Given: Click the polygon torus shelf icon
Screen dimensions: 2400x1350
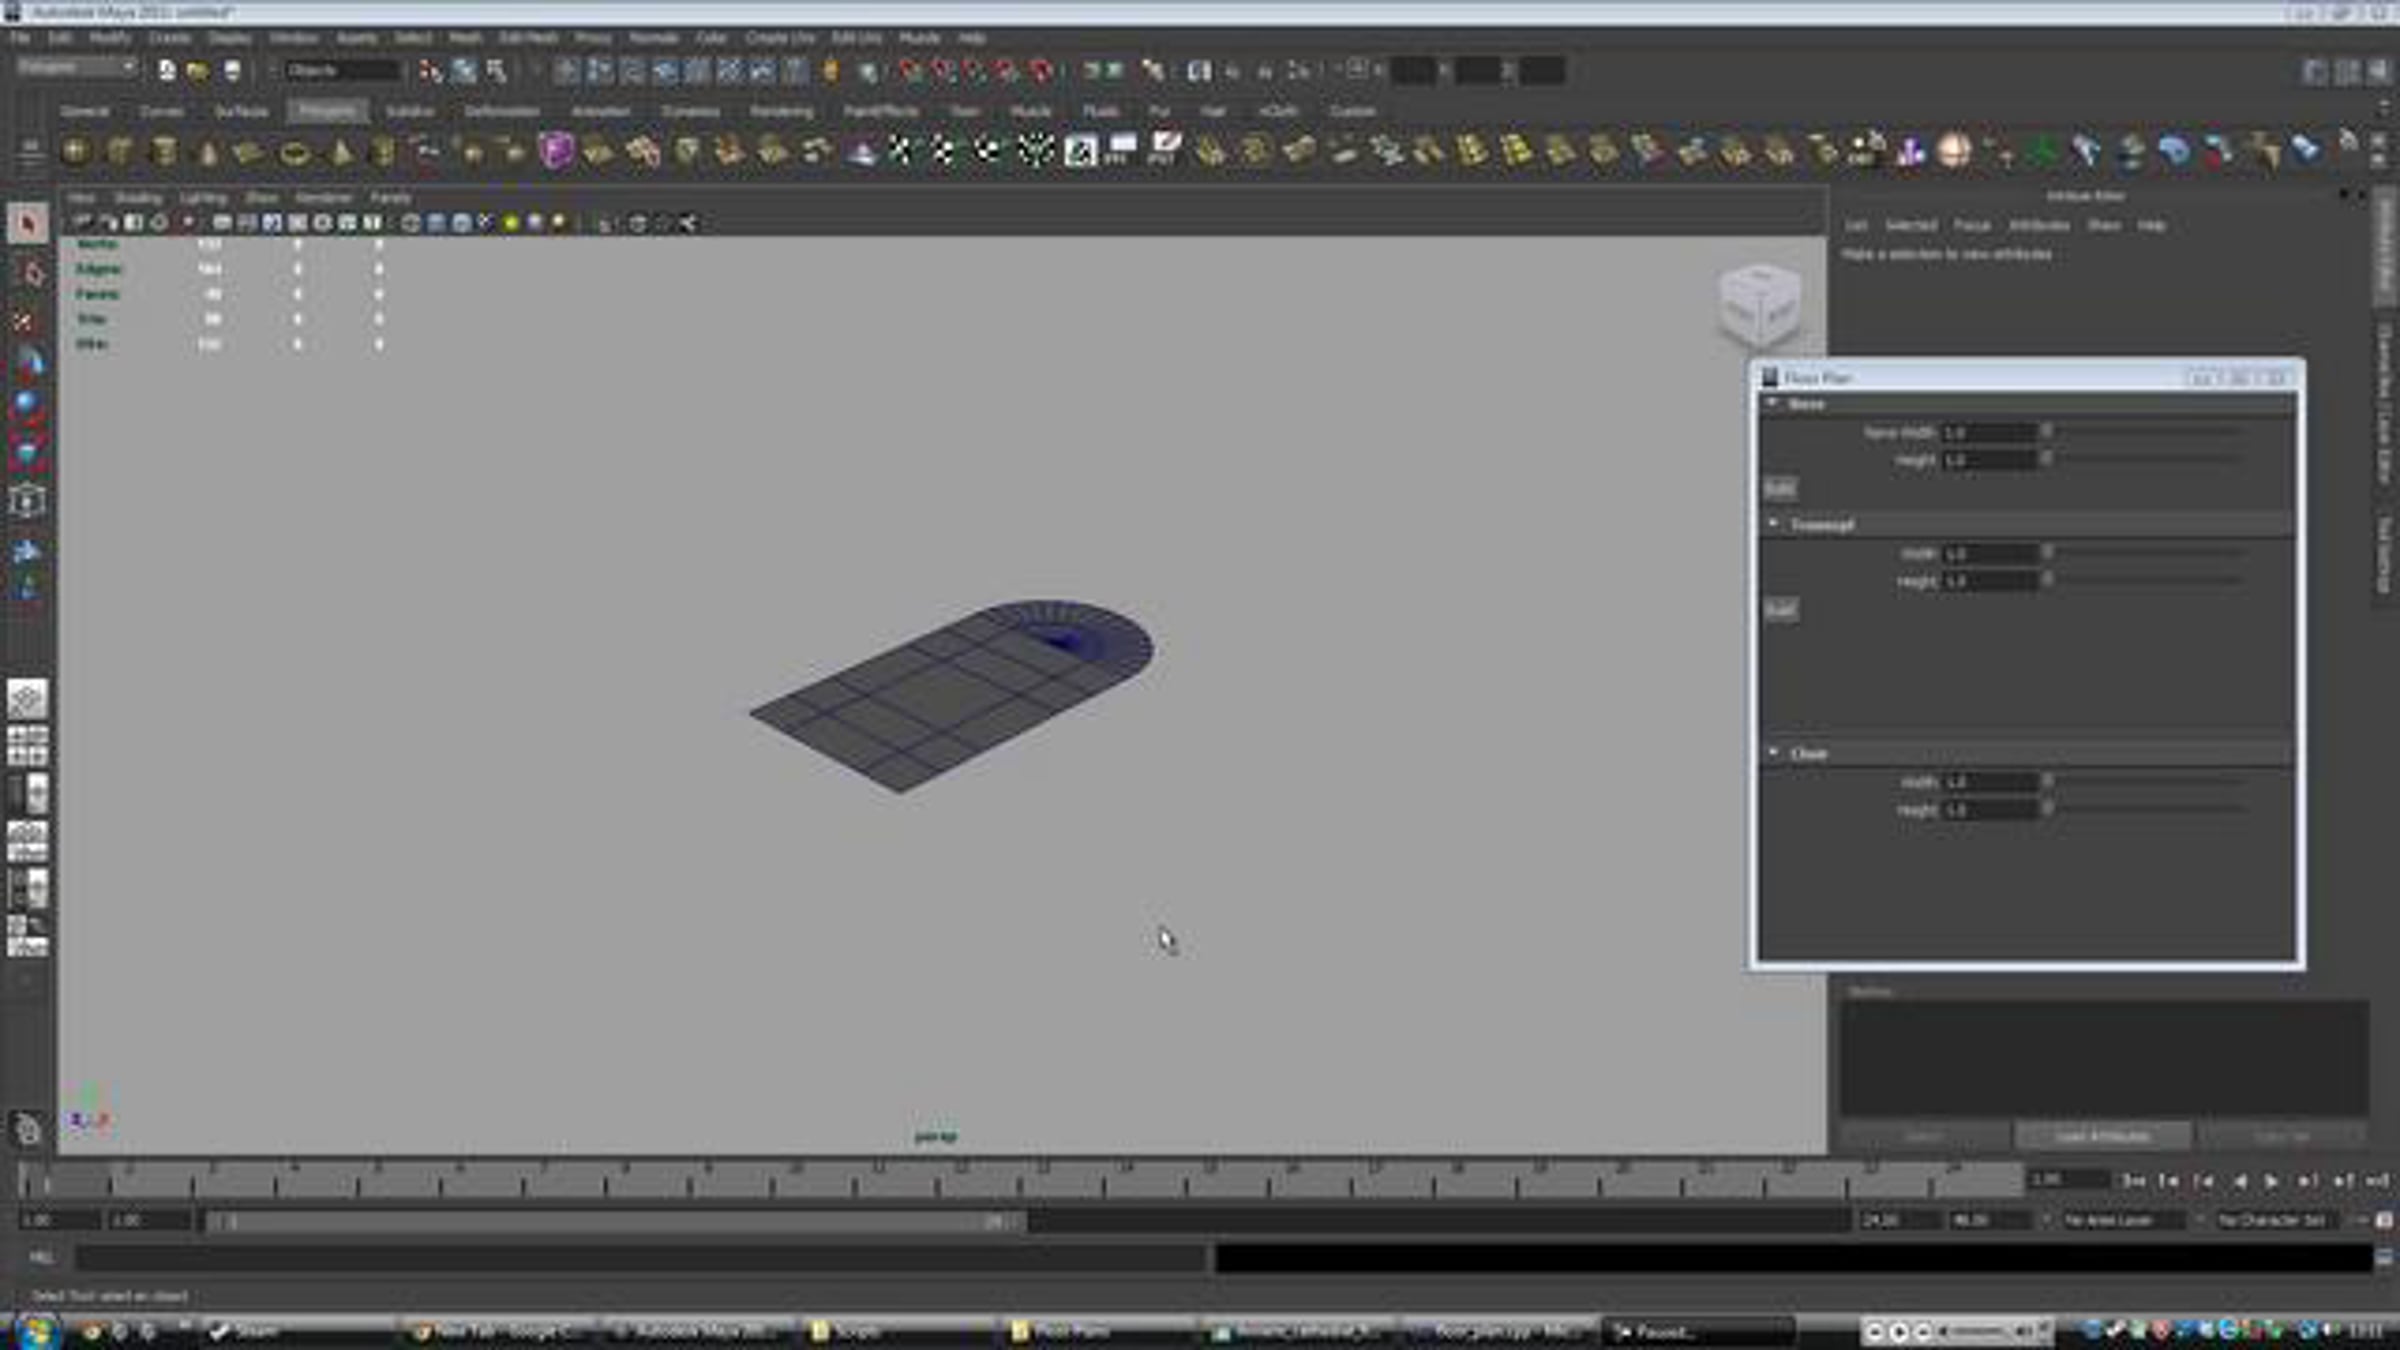Looking at the screenshot, I should 295,152.
